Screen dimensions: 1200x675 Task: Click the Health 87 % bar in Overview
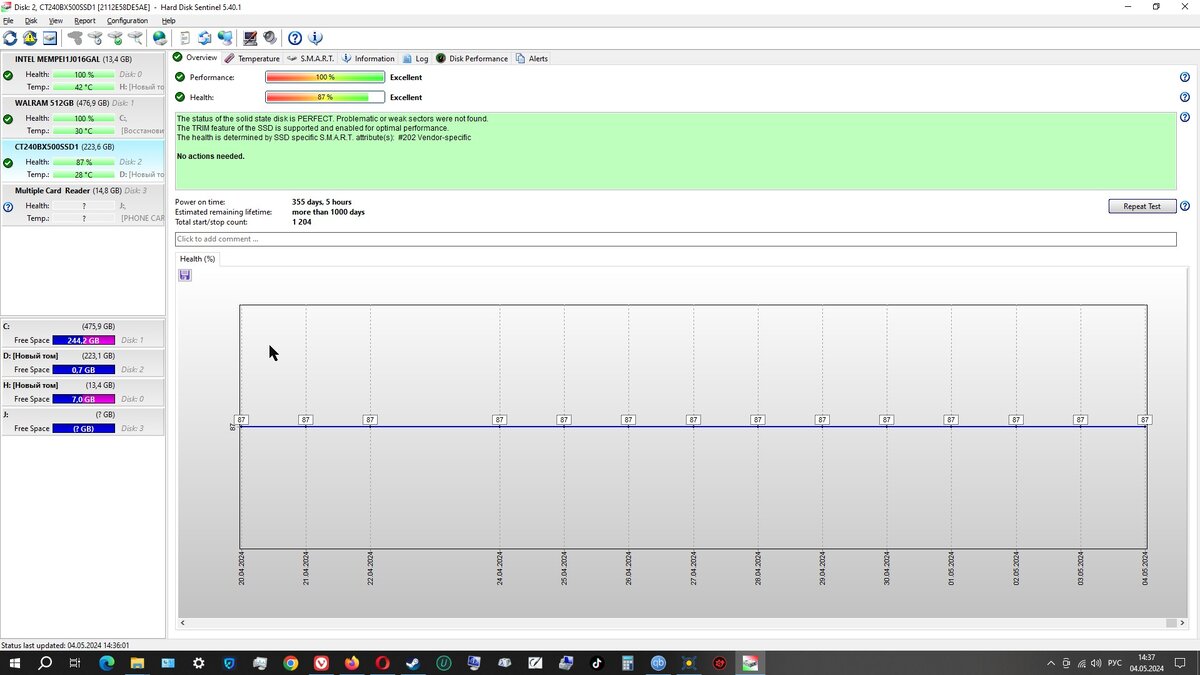click(x=325, y=97)
